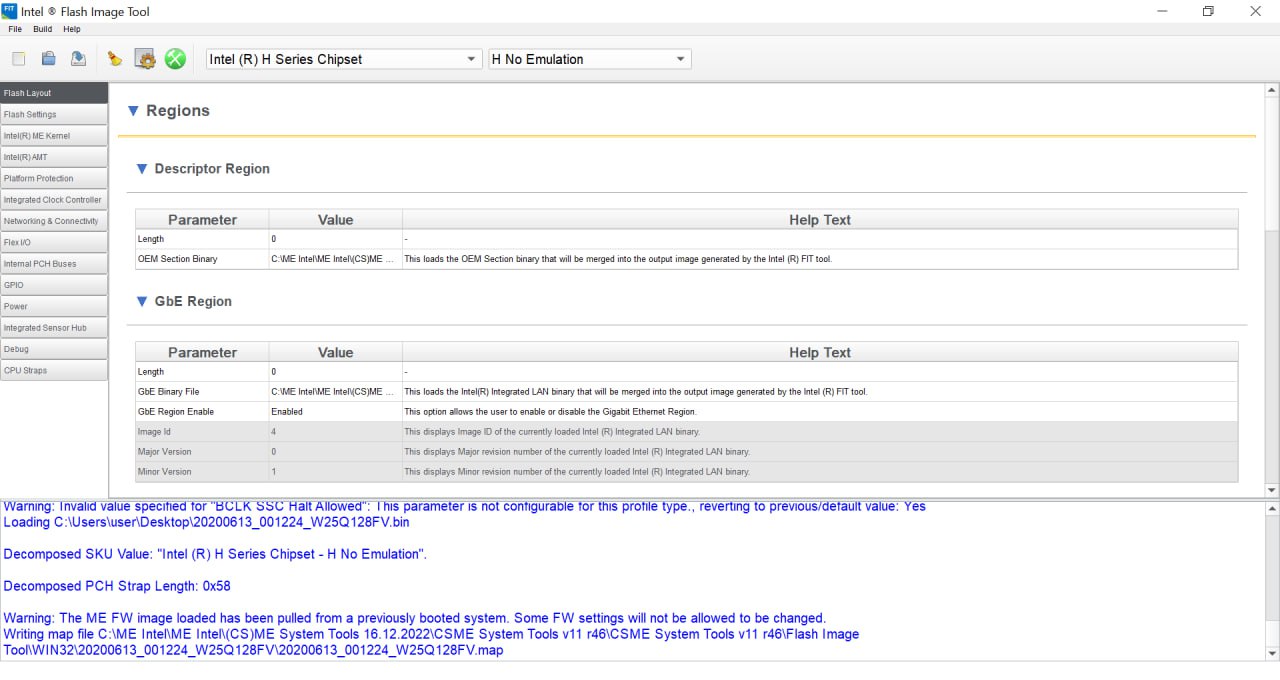Click the 'Decomposed SKU Value' log line
Viewport: 1280px width, 680px height.
click(x=215, y=554)
